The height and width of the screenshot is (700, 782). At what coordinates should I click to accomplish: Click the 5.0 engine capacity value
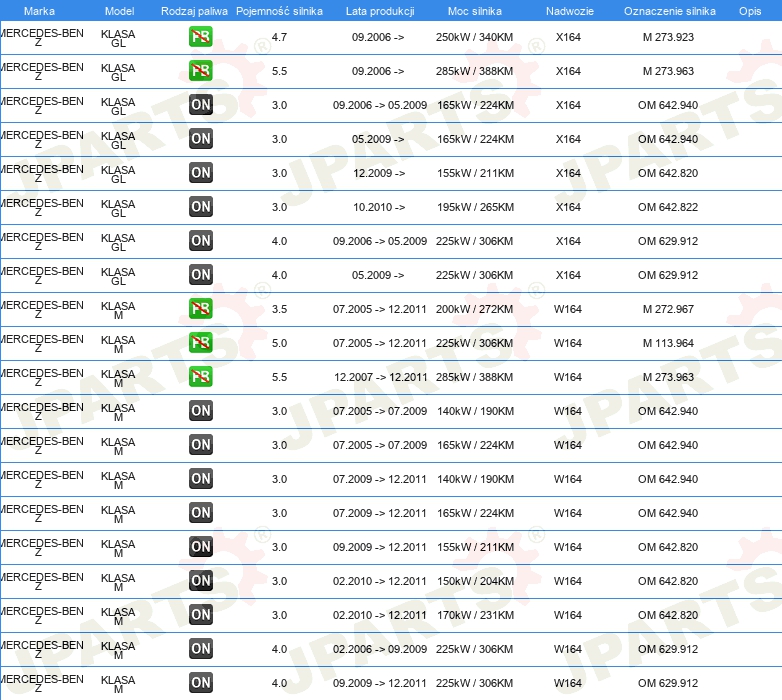[x=279, y=343]
